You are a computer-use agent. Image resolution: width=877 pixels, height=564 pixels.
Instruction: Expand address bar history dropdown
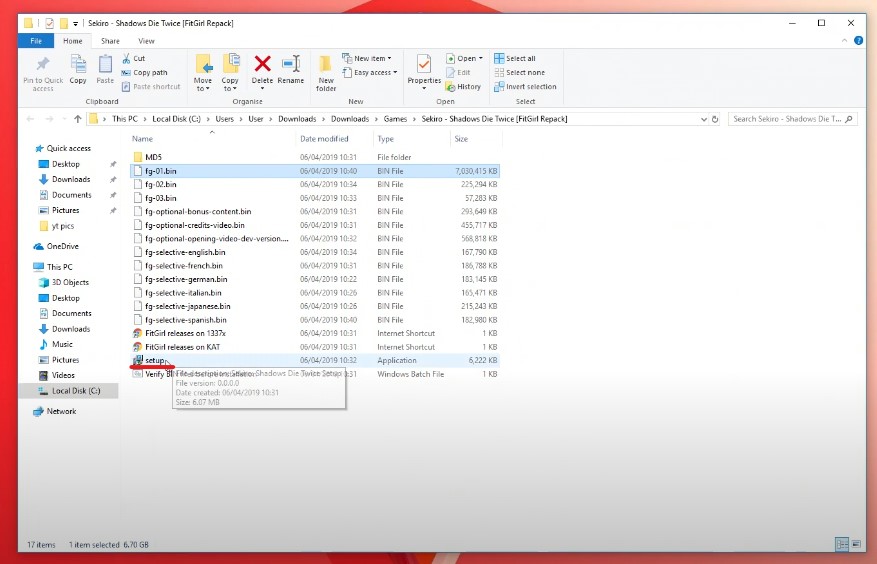(704, 119)
